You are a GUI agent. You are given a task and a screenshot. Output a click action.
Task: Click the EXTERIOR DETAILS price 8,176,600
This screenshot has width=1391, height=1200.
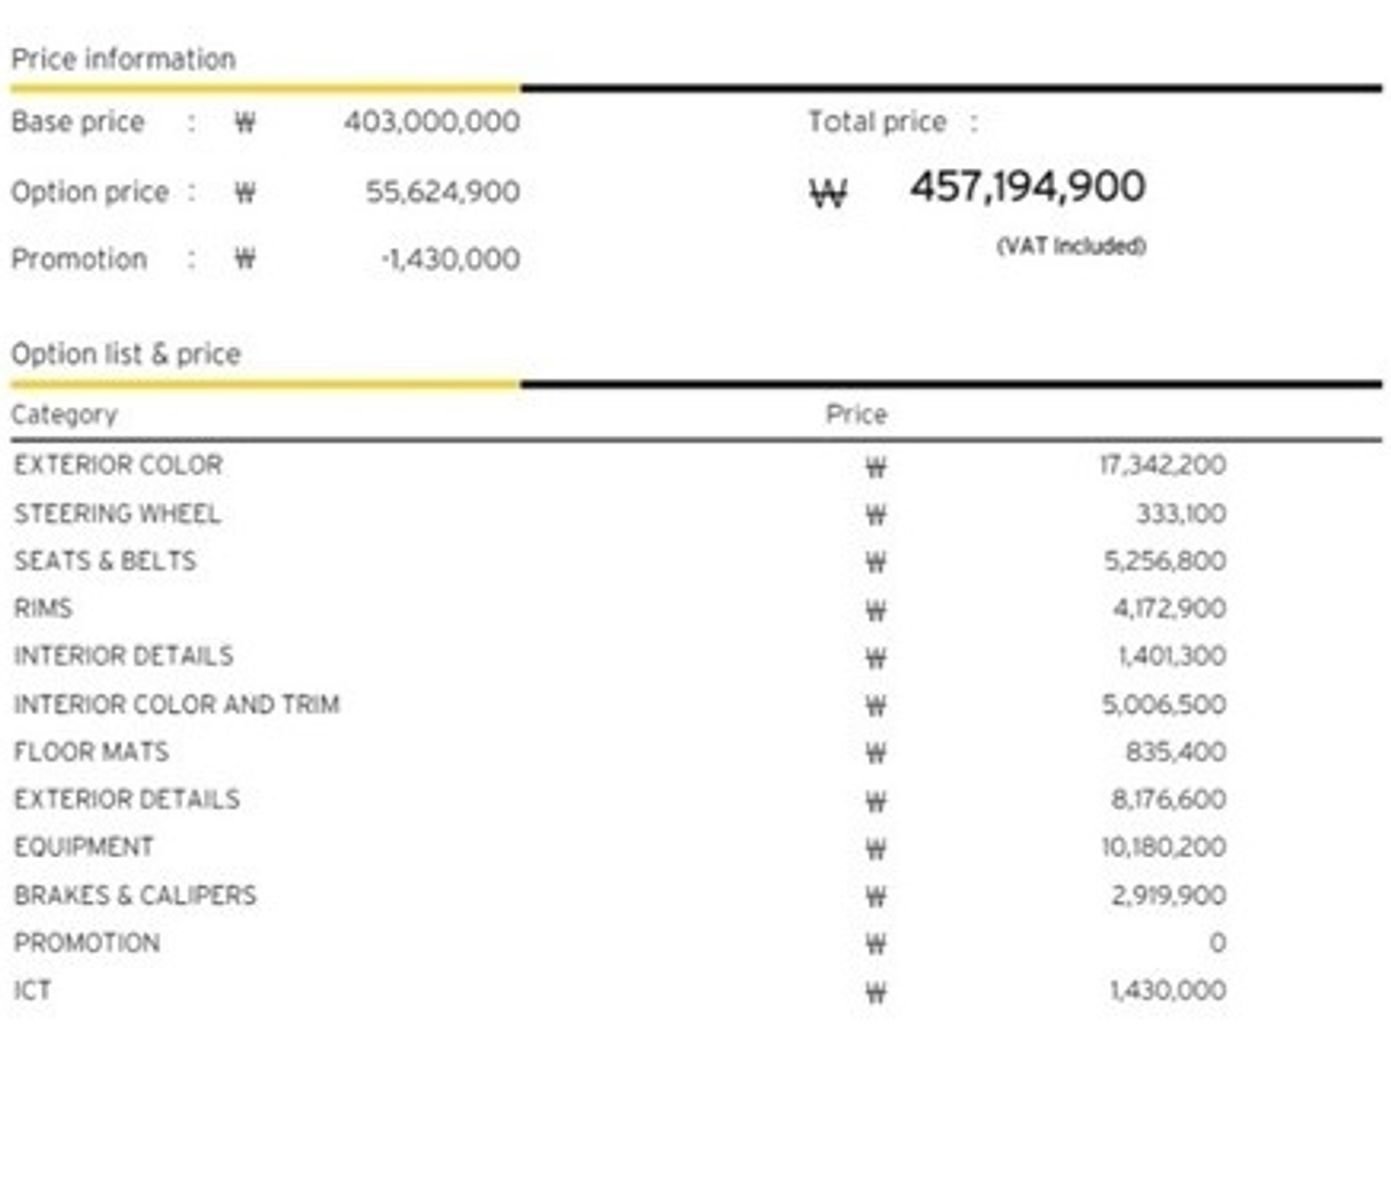click(x=1168, y=799)
